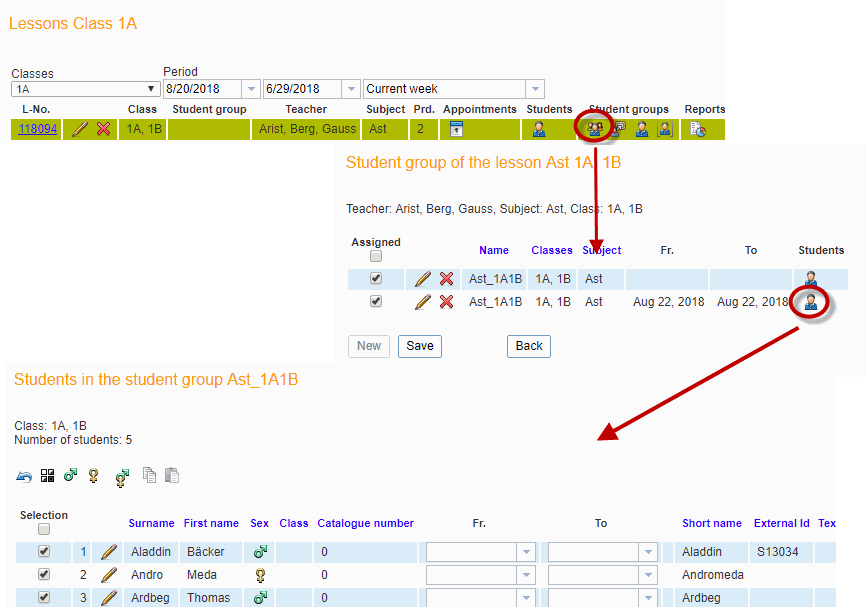Edit student Andro Meda with pencil

[x=109, y=575]
